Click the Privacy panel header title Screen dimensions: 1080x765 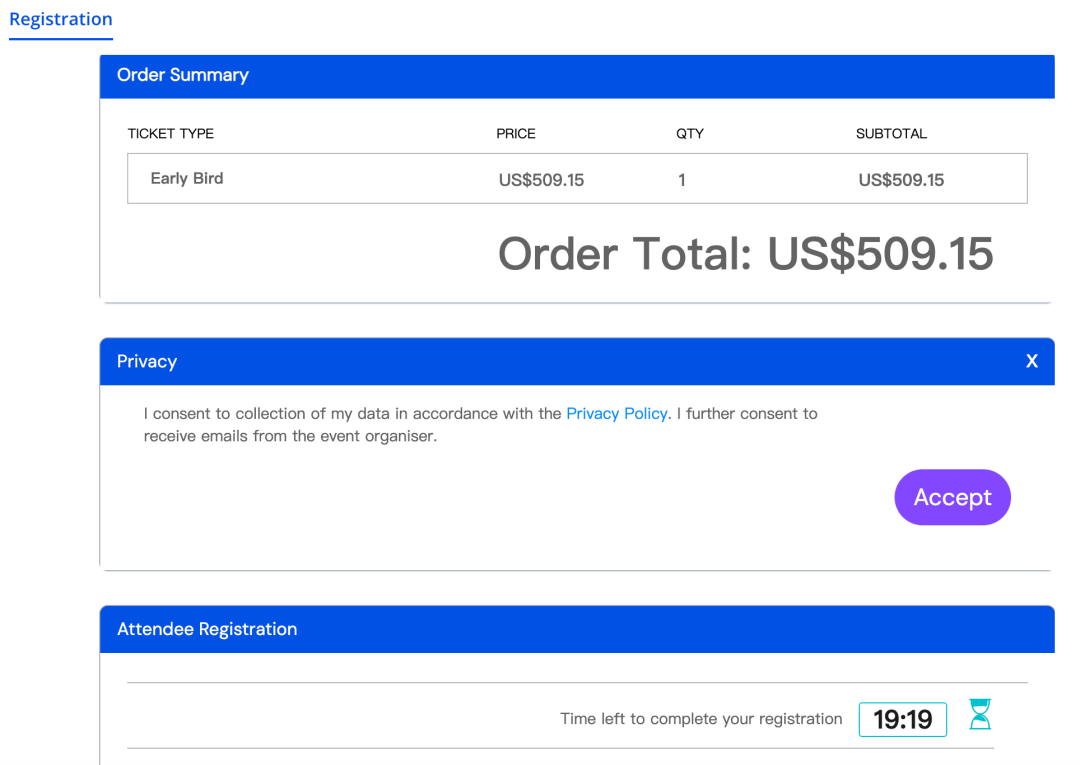[147, 361]
